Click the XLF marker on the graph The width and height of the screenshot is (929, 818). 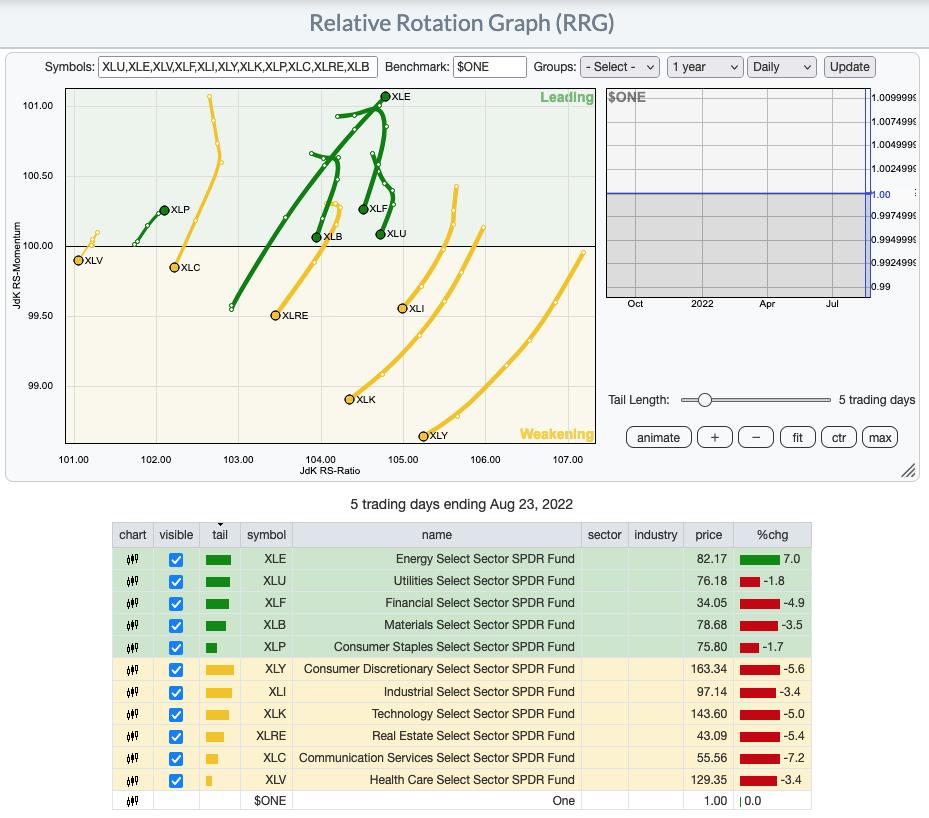pos(363,209)
